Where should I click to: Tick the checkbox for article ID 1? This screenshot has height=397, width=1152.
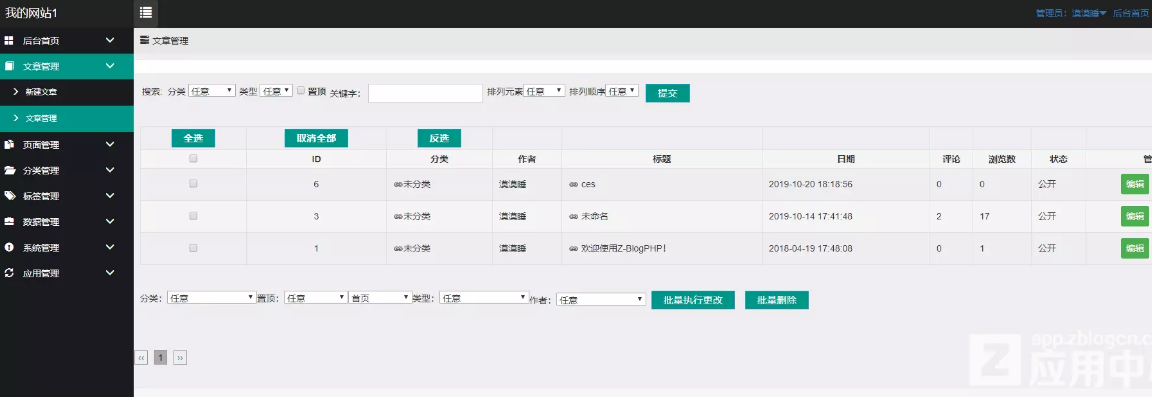(193, 248)
